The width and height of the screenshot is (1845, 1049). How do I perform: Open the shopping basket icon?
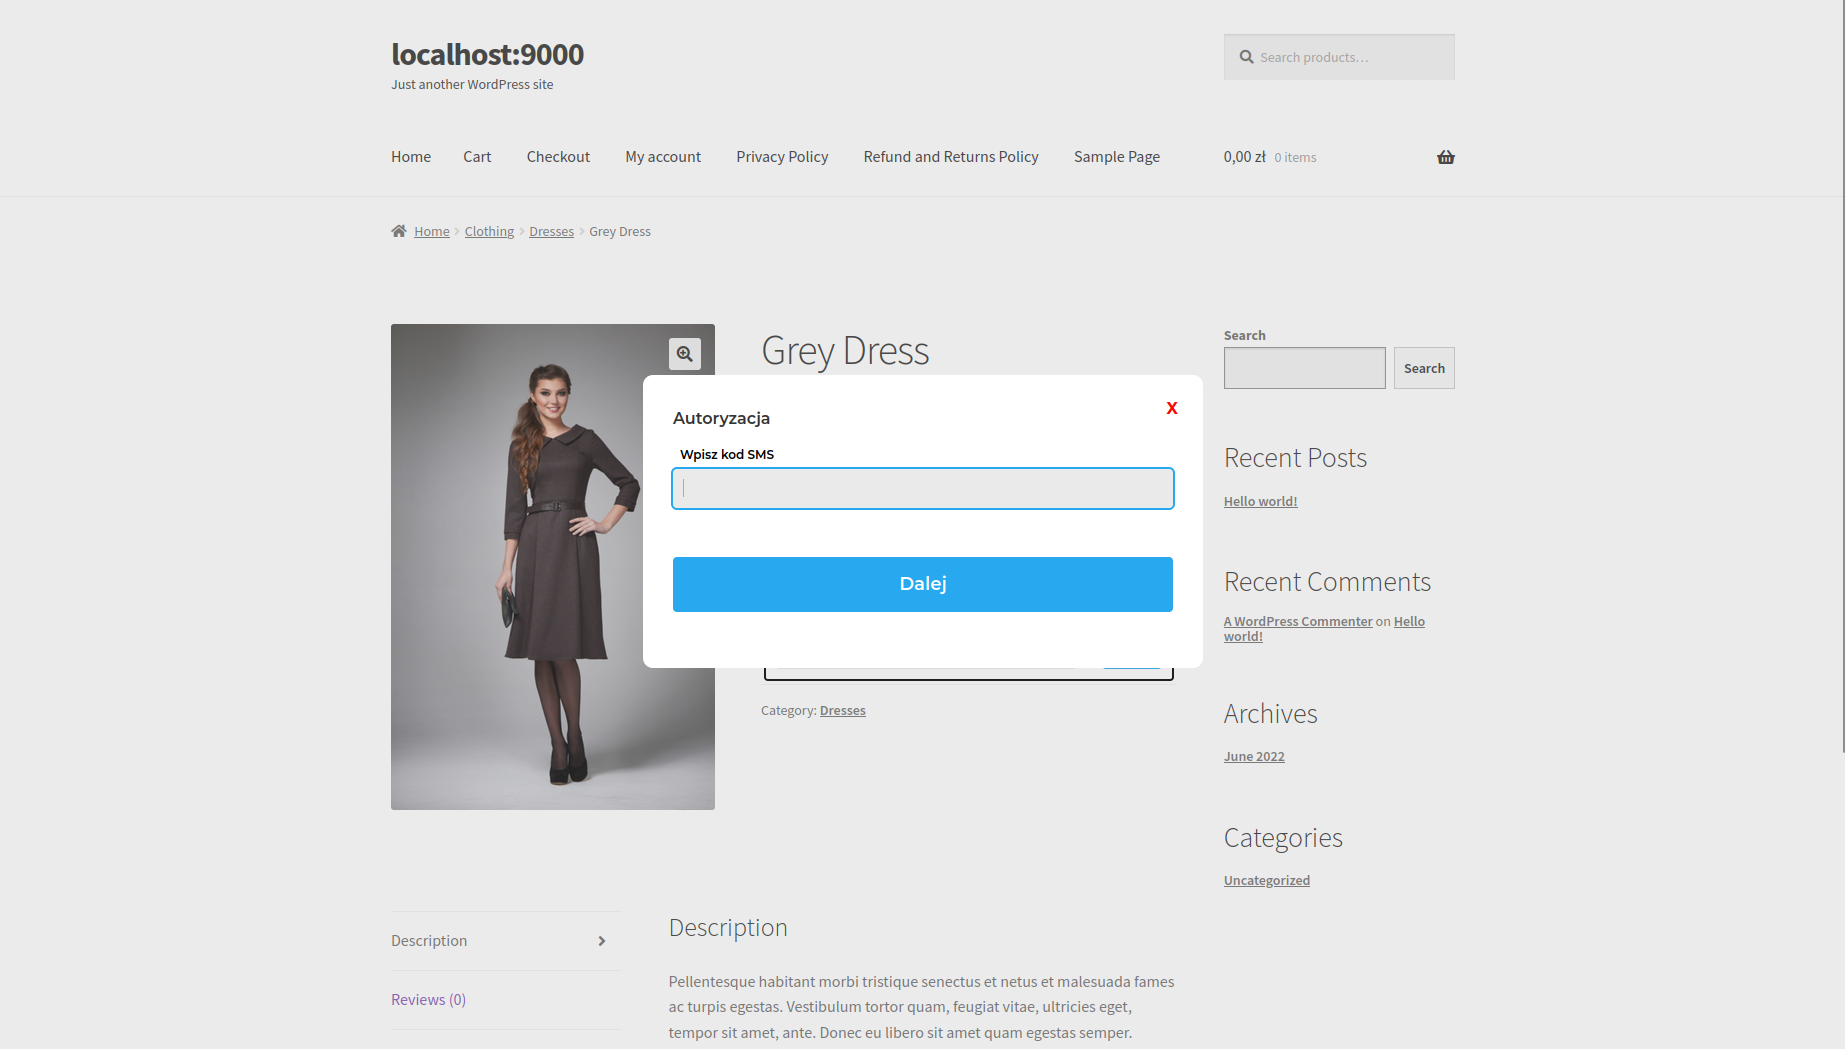pyautogui.click(x=1446, y=157)
